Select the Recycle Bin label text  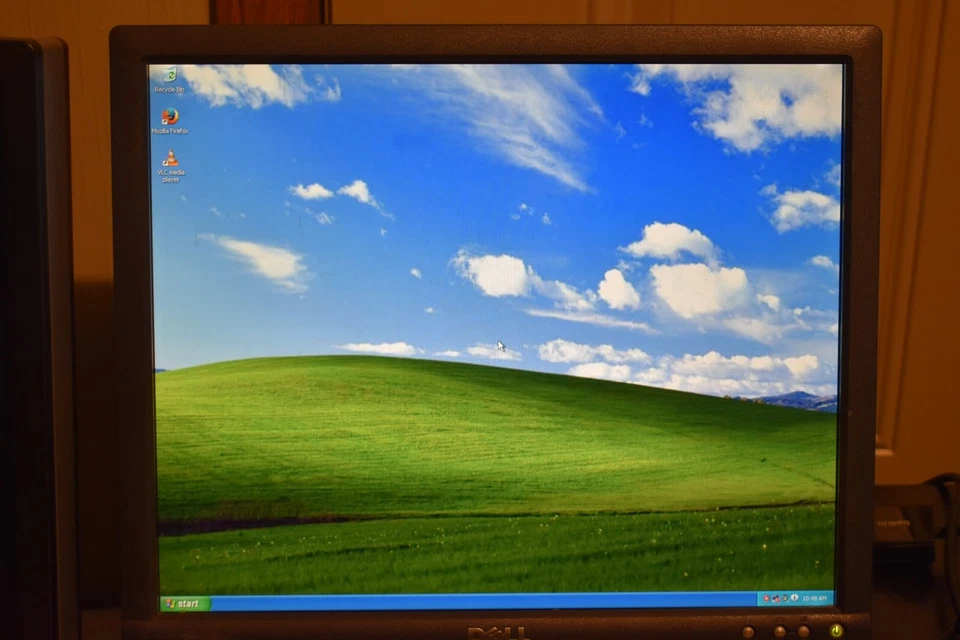point(169,88)
